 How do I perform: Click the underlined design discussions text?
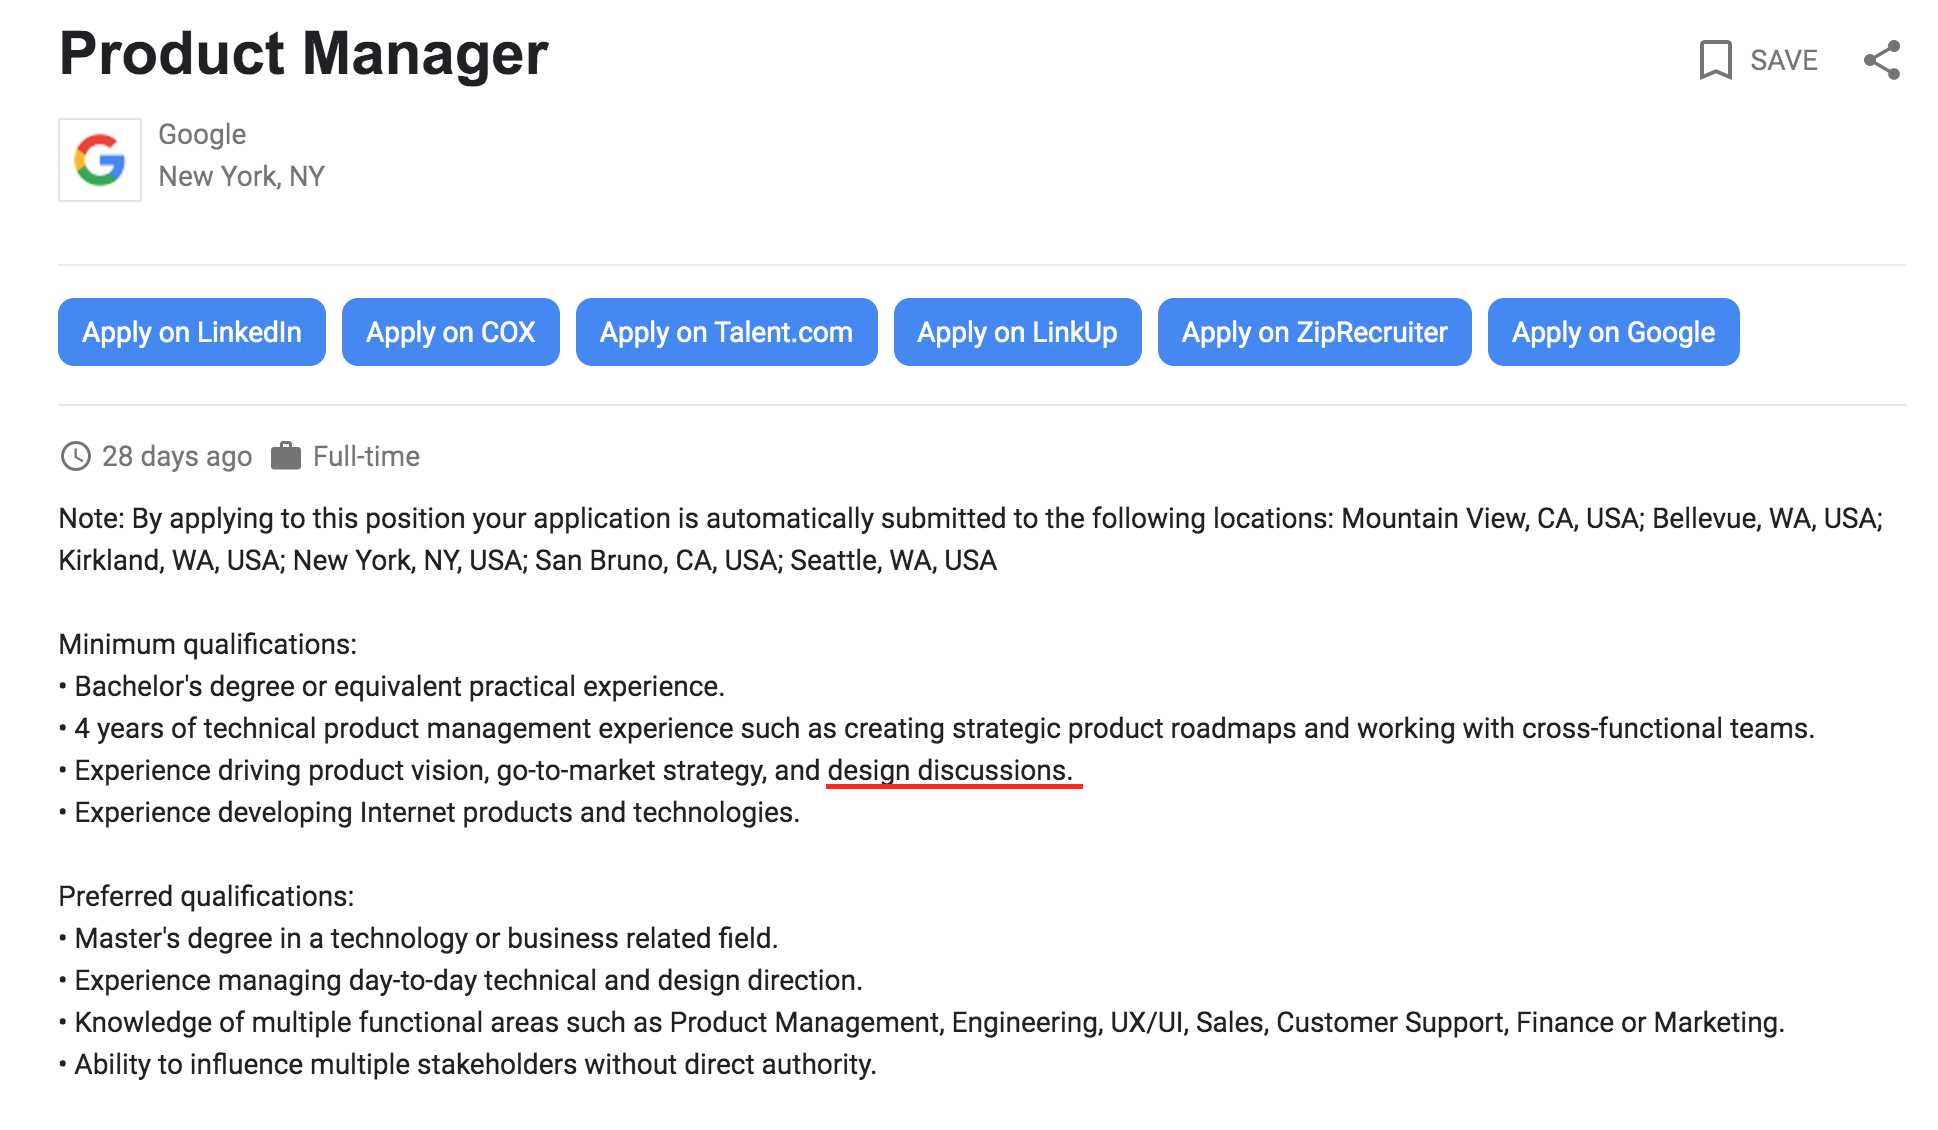[x=950, y=770]
